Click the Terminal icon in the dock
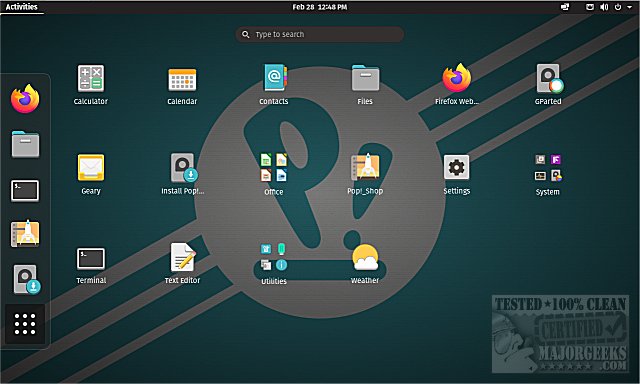The image size is (640, 384). click(x=25, y=191)
